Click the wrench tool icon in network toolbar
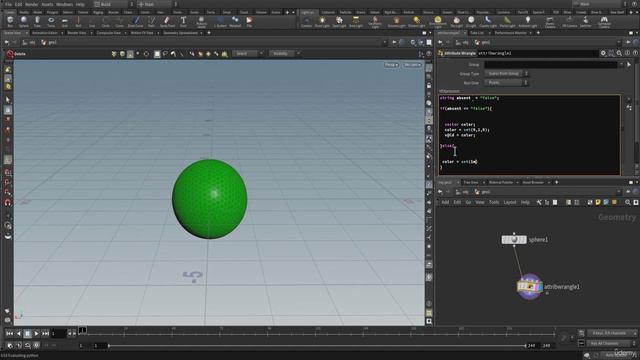 tap(539, 202)
